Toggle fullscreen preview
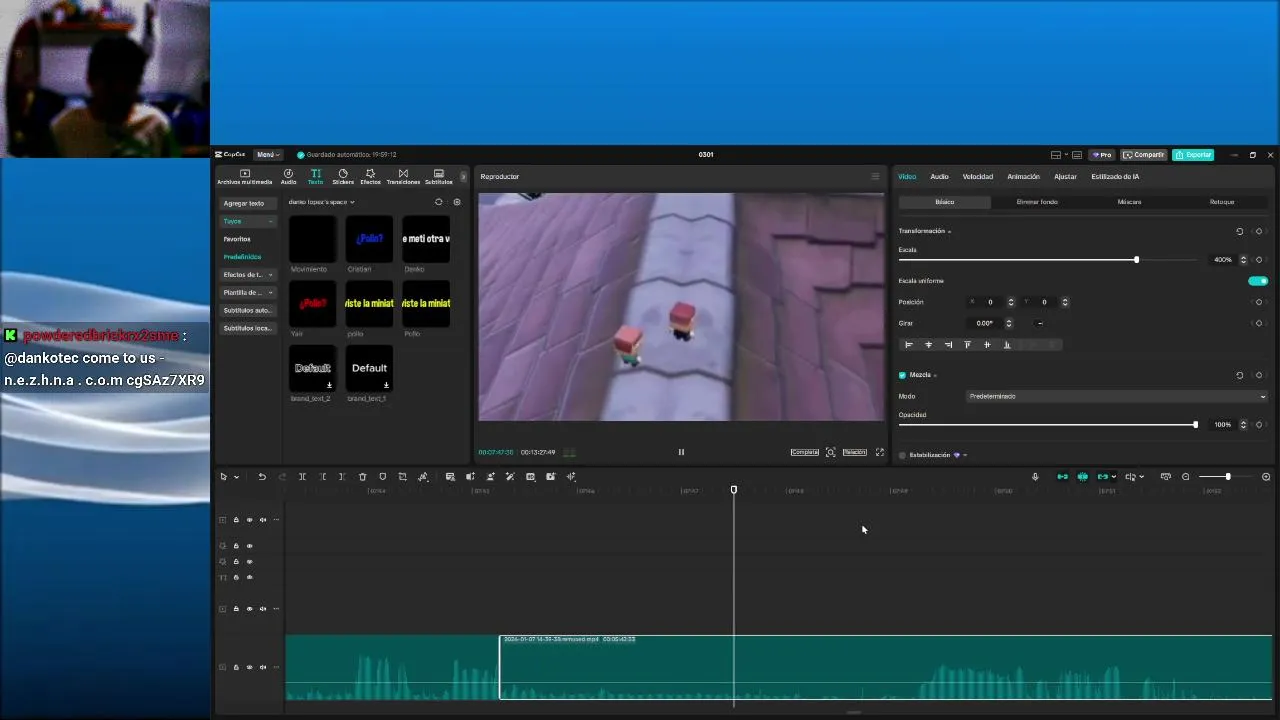 (880, 452)
